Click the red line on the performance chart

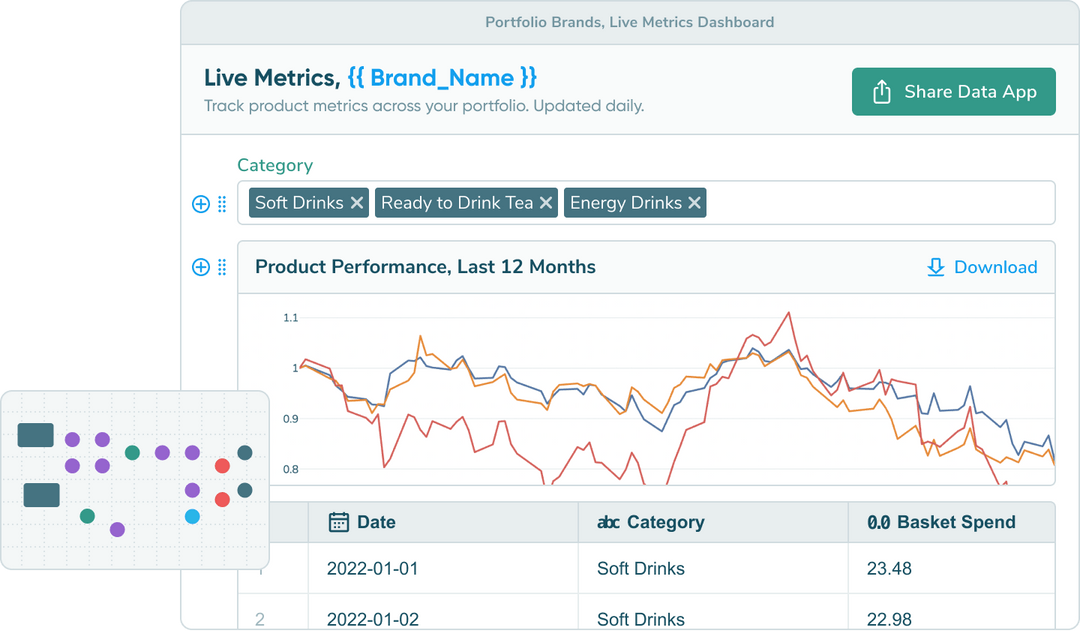coord(787,315)
